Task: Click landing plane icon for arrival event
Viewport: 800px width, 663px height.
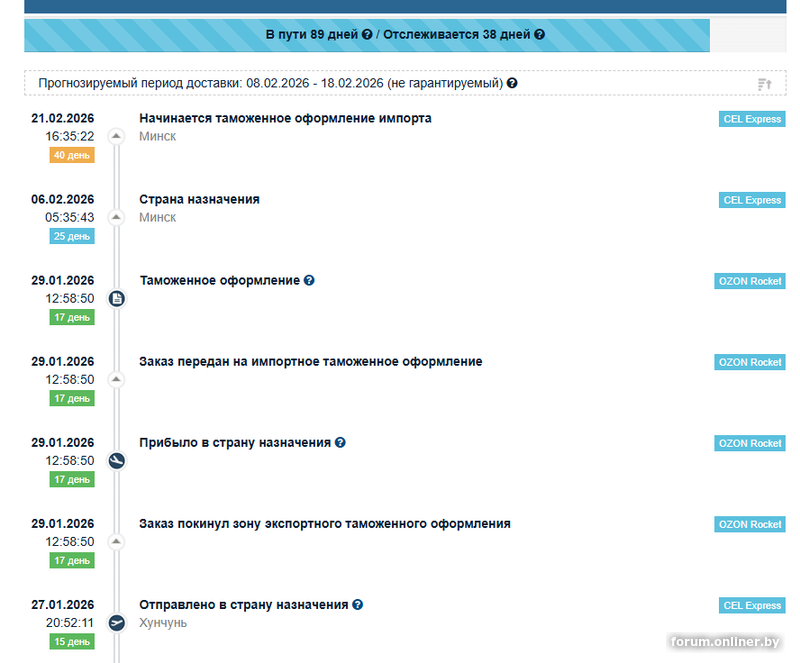Action: (117, 461)
